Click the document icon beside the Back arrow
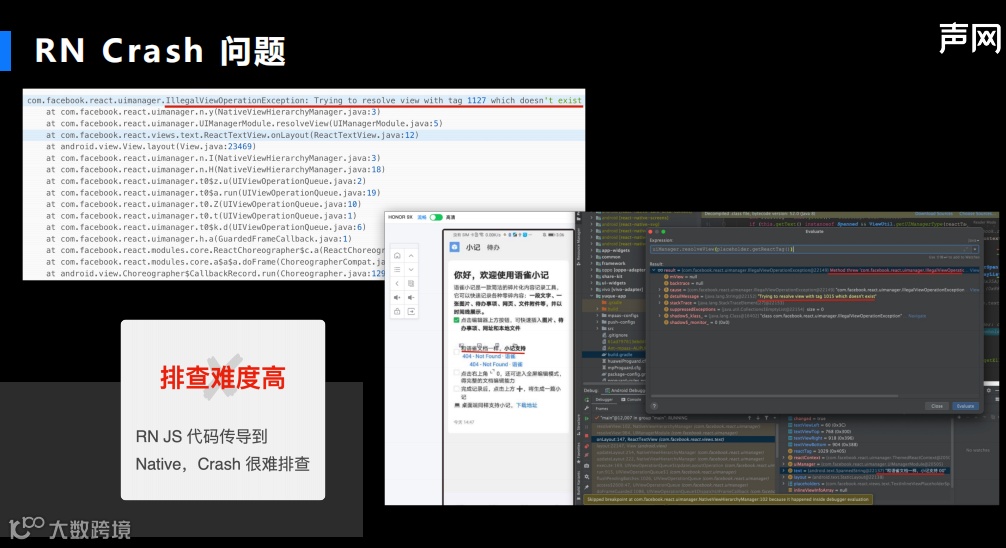1006x548 pixels. pos(411,283)
